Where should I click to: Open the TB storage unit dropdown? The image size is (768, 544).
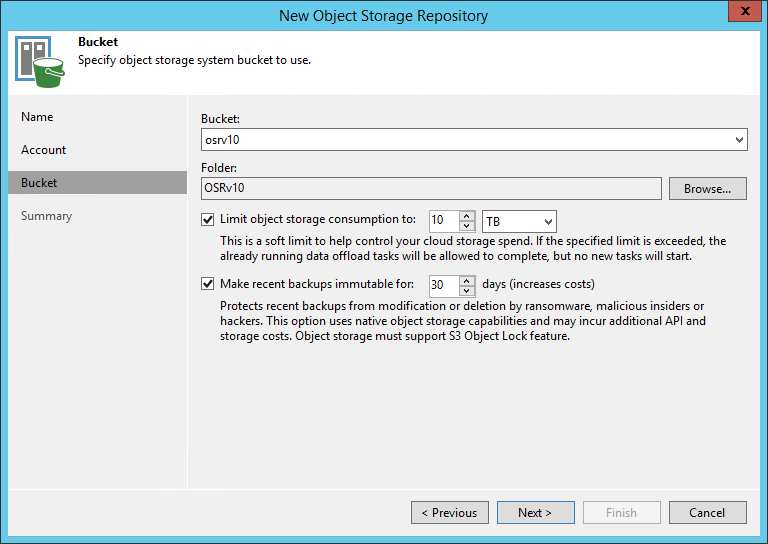pyautogui.click(x=546, y=221)
